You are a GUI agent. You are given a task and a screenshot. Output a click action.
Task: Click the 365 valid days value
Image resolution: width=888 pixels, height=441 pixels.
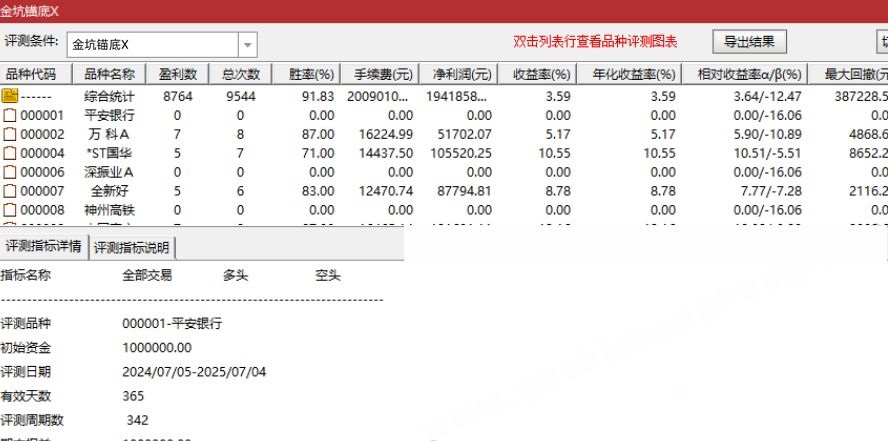click(133, 396)
